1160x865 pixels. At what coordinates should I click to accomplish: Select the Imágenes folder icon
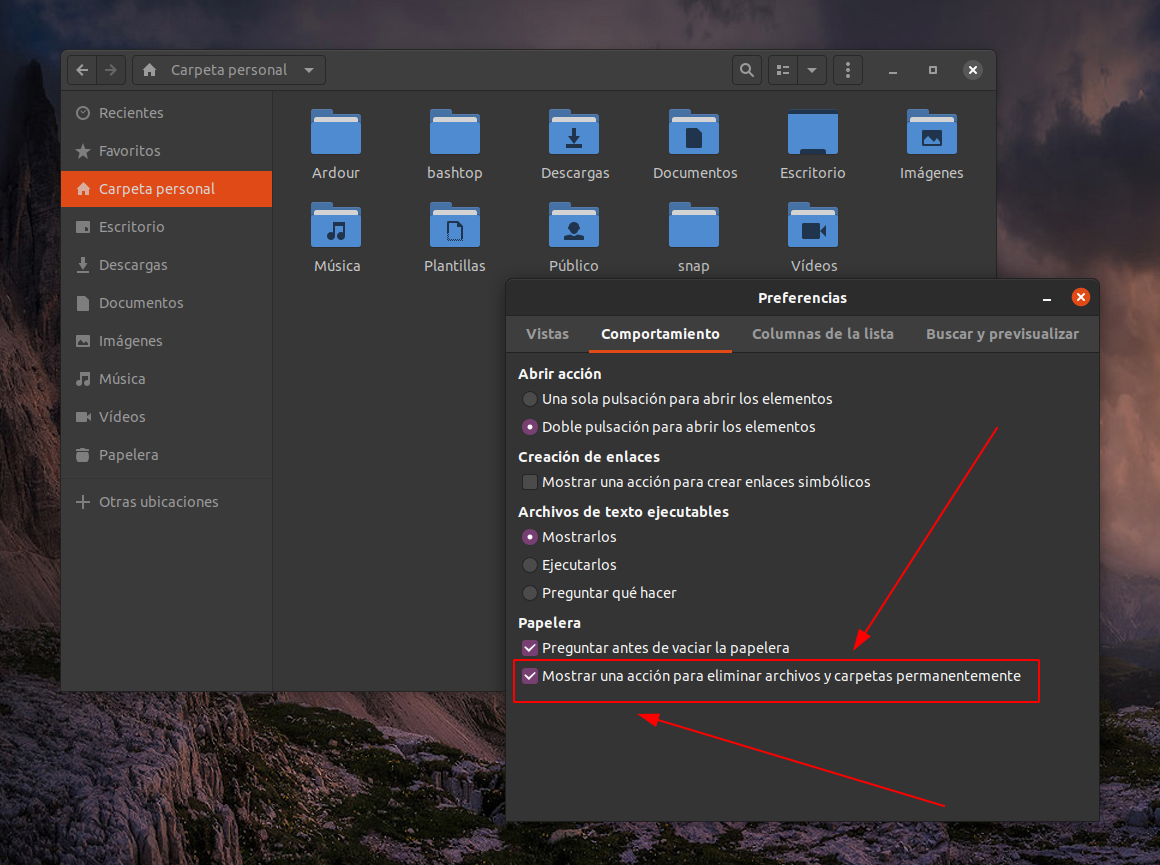[931, 133]
